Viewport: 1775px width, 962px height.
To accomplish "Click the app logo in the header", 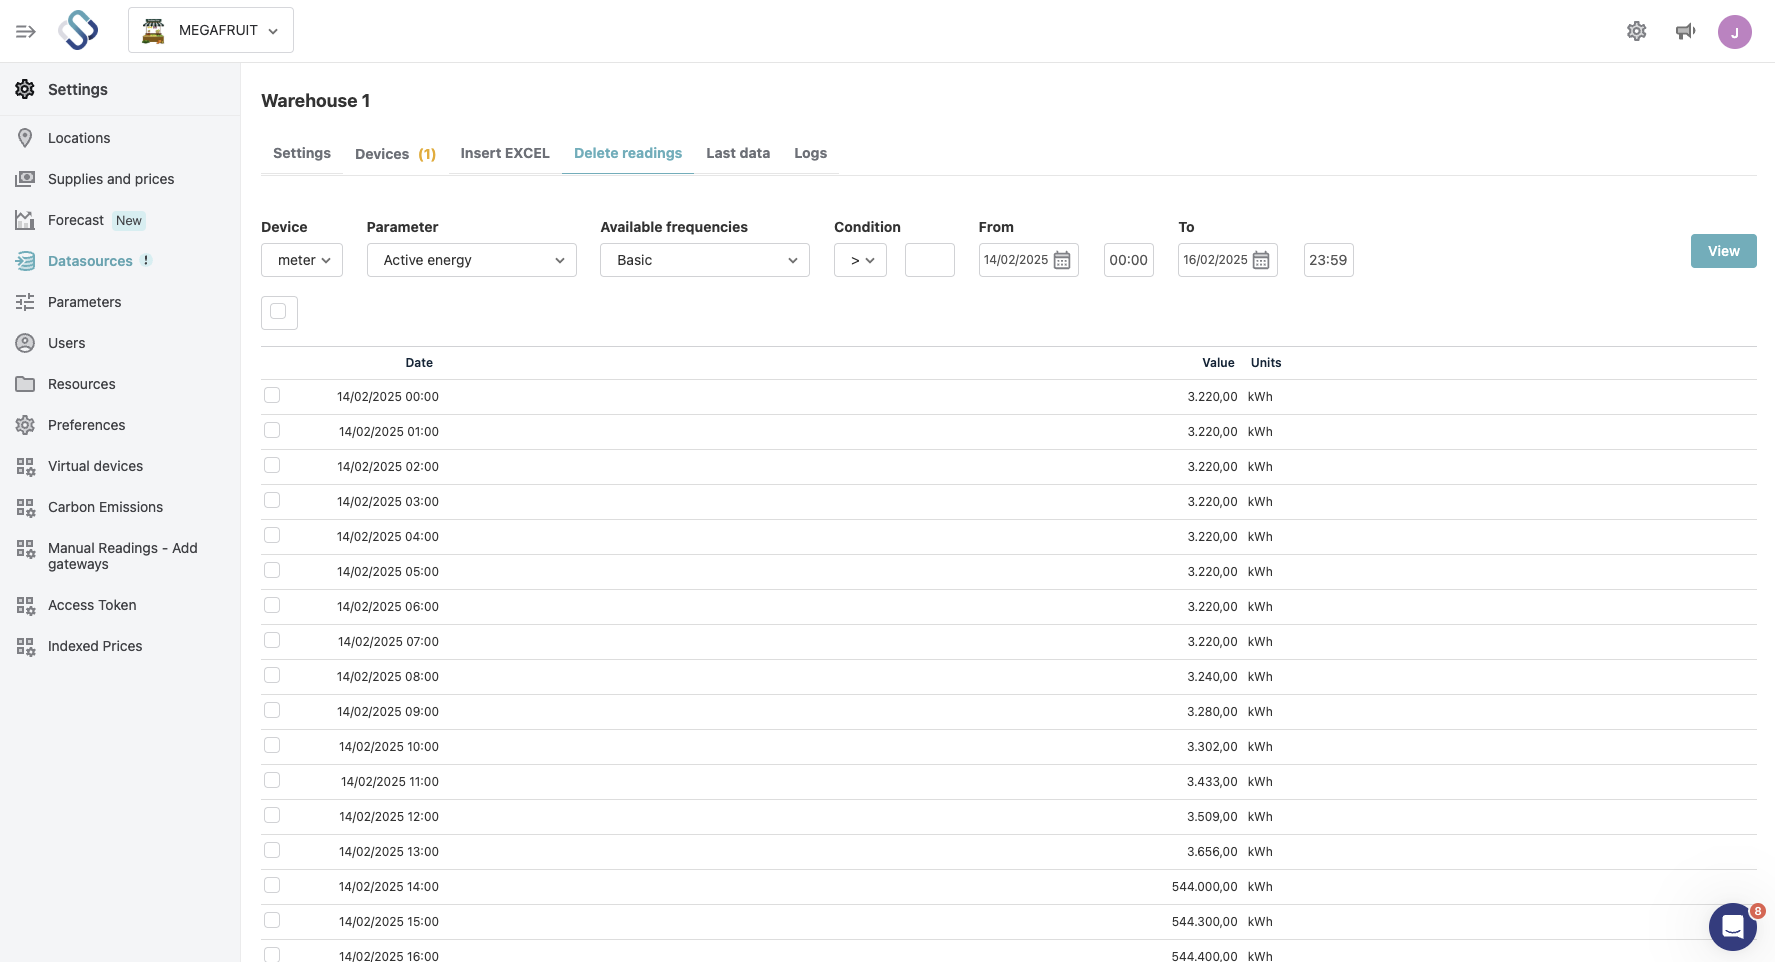I will pos(78,30).
